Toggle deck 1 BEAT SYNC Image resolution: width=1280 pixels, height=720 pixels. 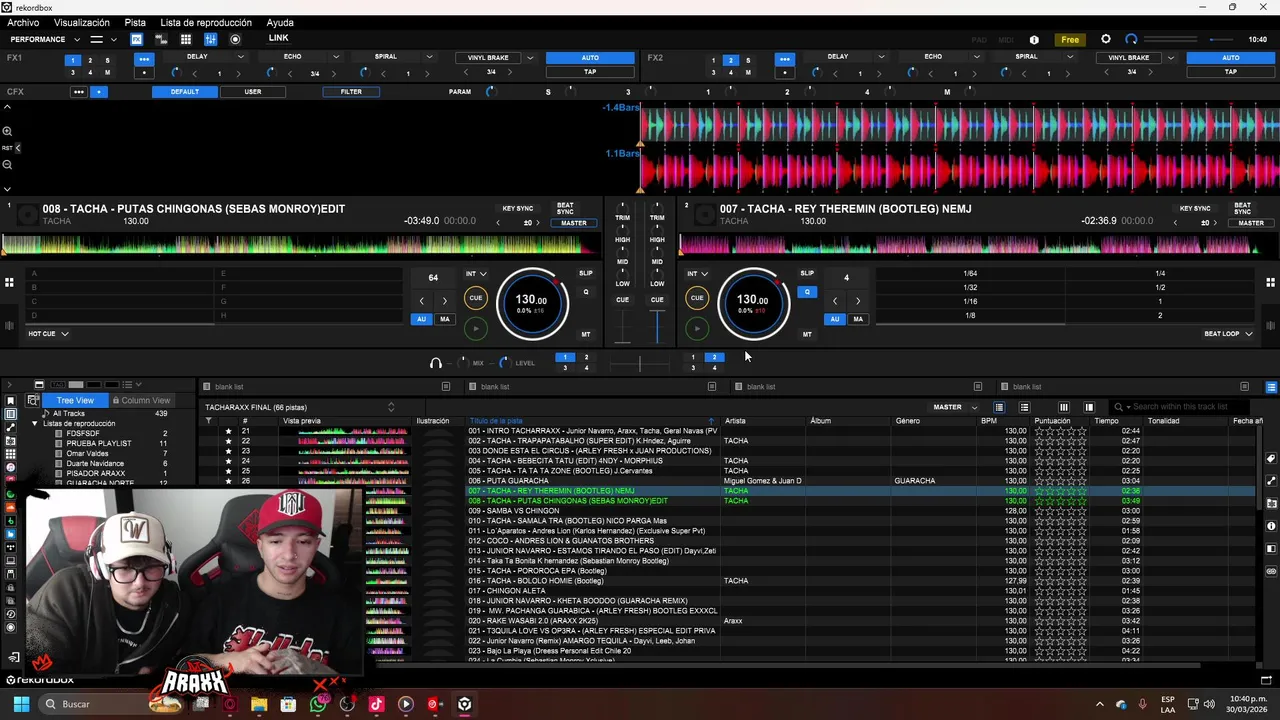pos(565,208)
